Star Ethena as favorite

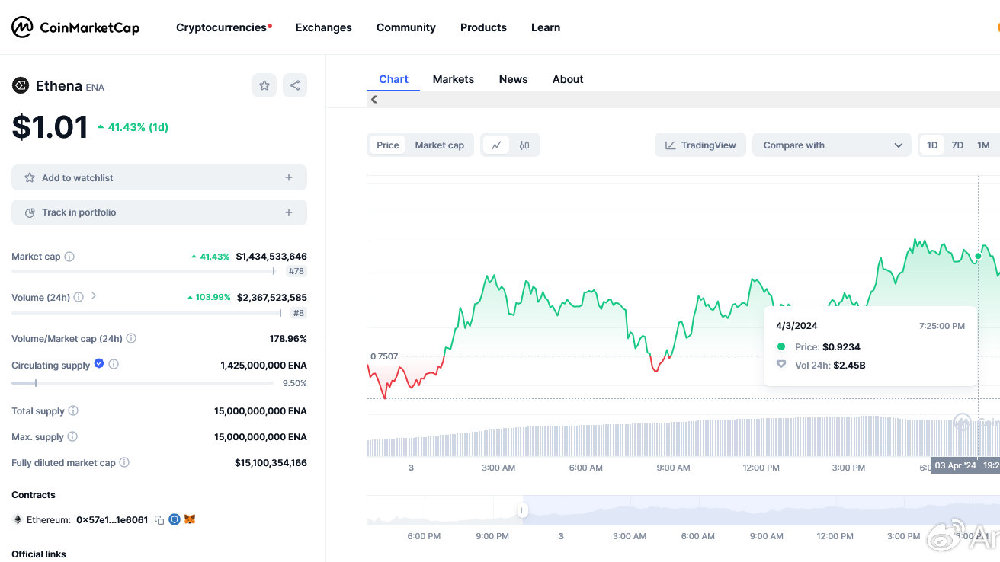click(264, 85)
